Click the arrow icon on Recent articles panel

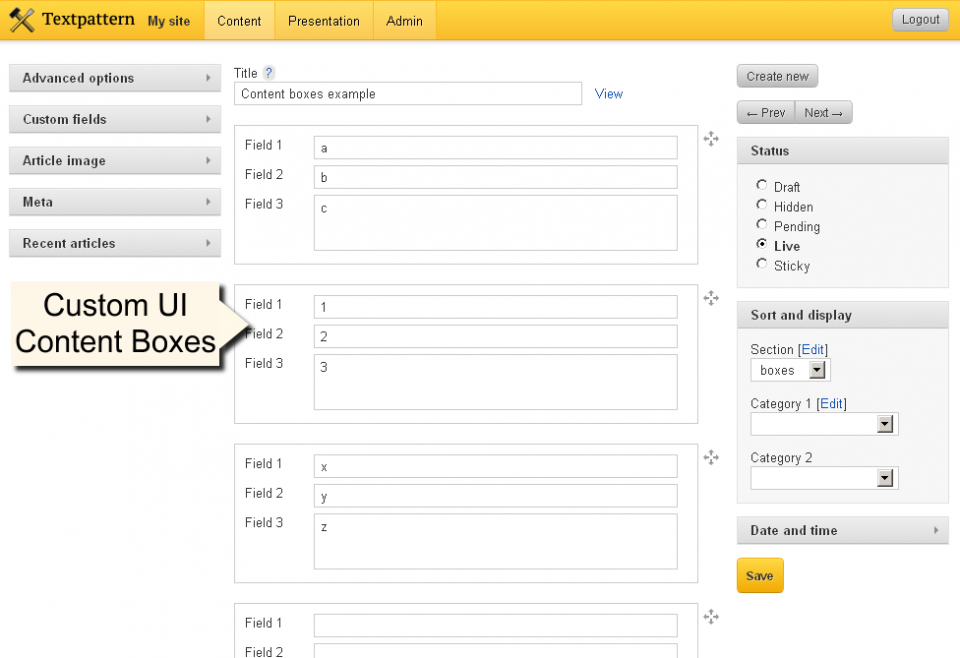(210, 243)
